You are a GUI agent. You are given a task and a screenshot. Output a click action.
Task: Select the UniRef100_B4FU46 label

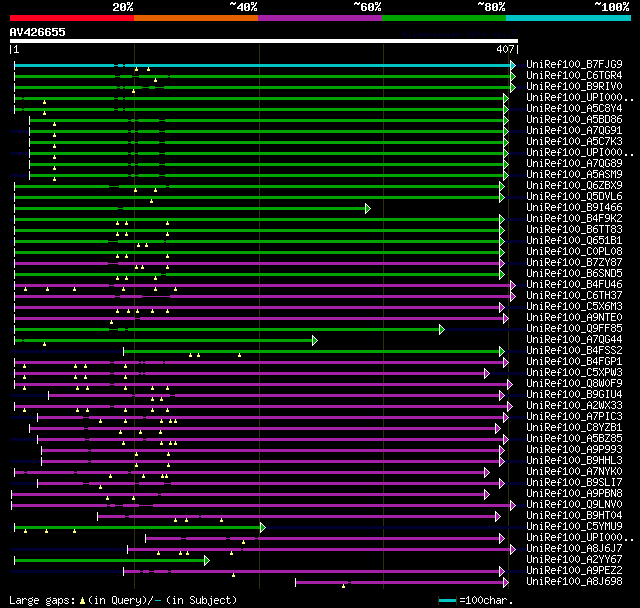[574, 285]
